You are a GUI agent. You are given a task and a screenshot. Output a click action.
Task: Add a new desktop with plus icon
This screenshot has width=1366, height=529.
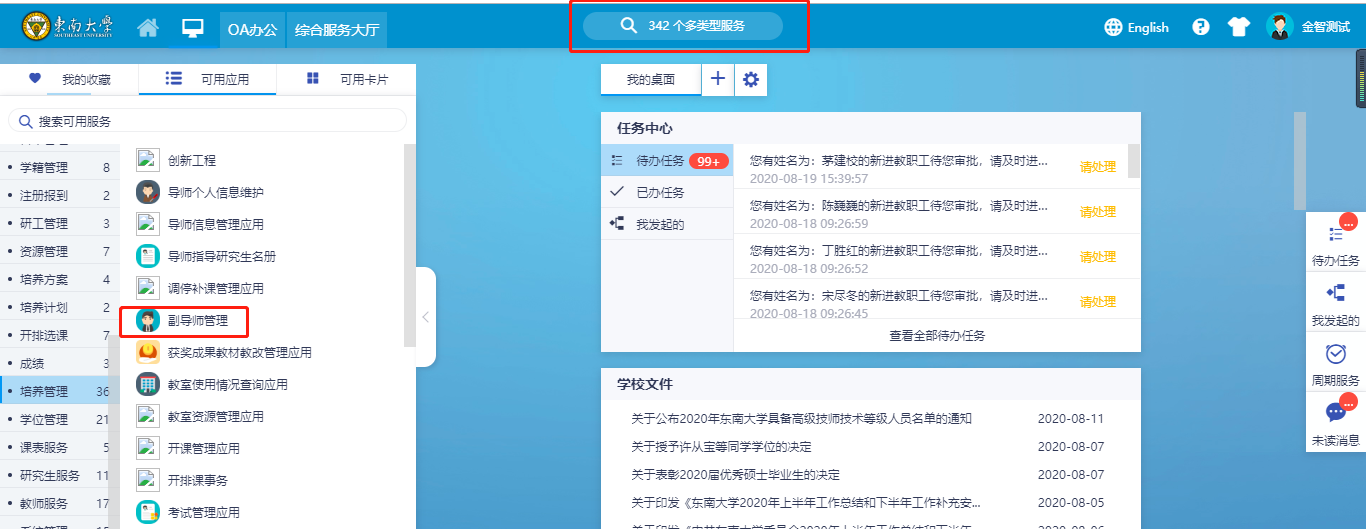point(717,80)
